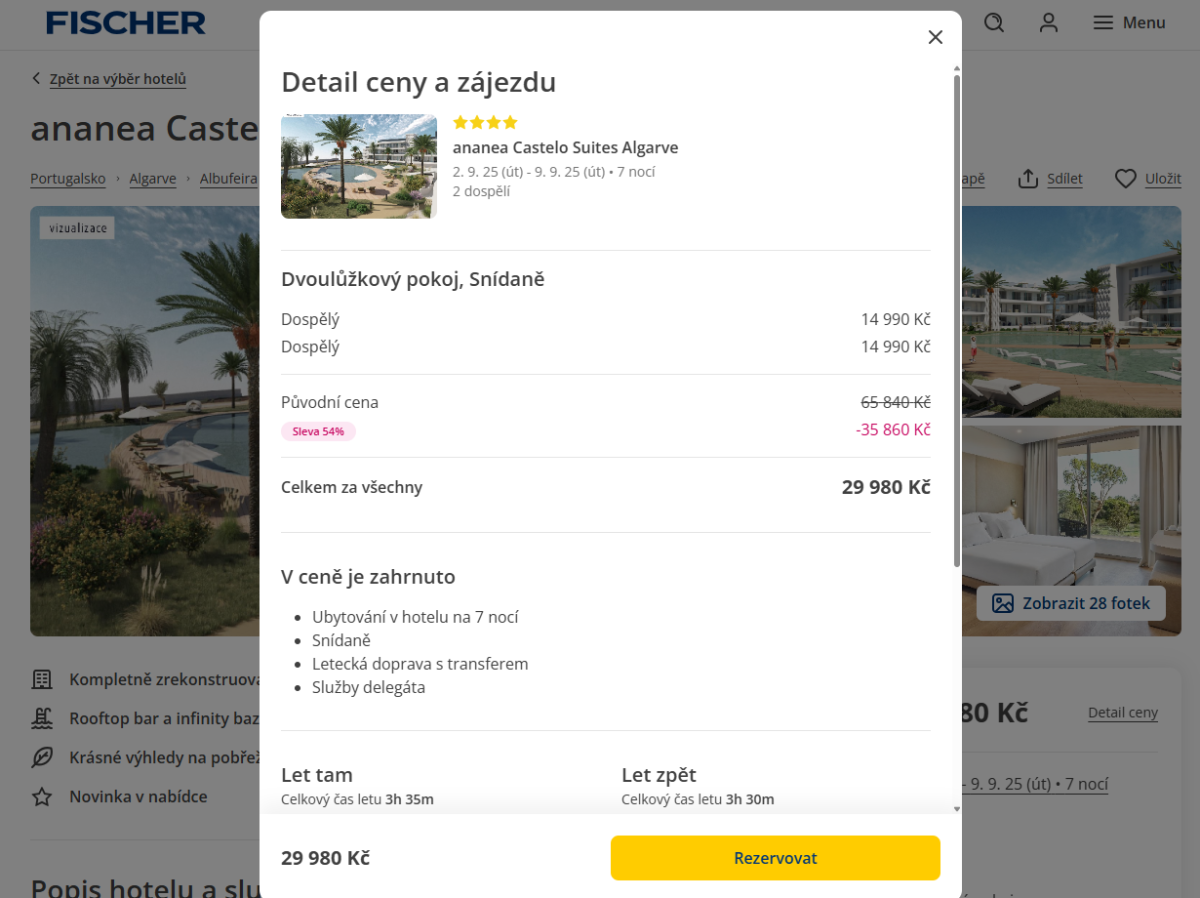This screenshot has width=1200, height=898.
Task: Open the Detail ceny link
Action: 1122,713
